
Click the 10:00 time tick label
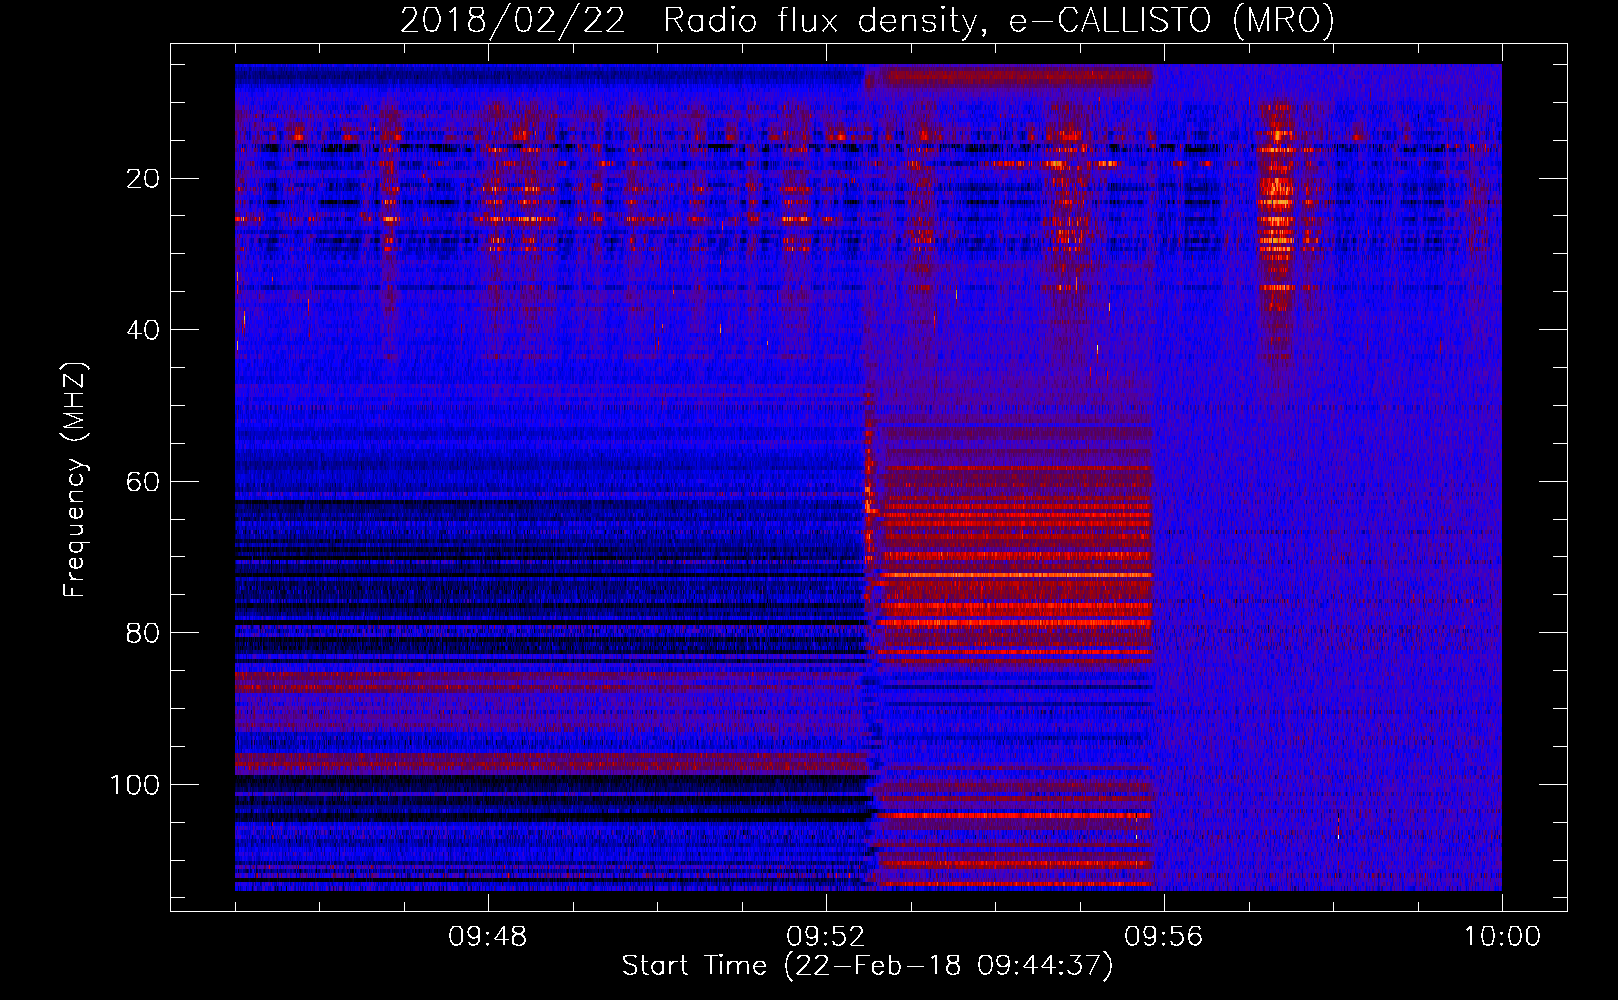tap(1502, 937)
